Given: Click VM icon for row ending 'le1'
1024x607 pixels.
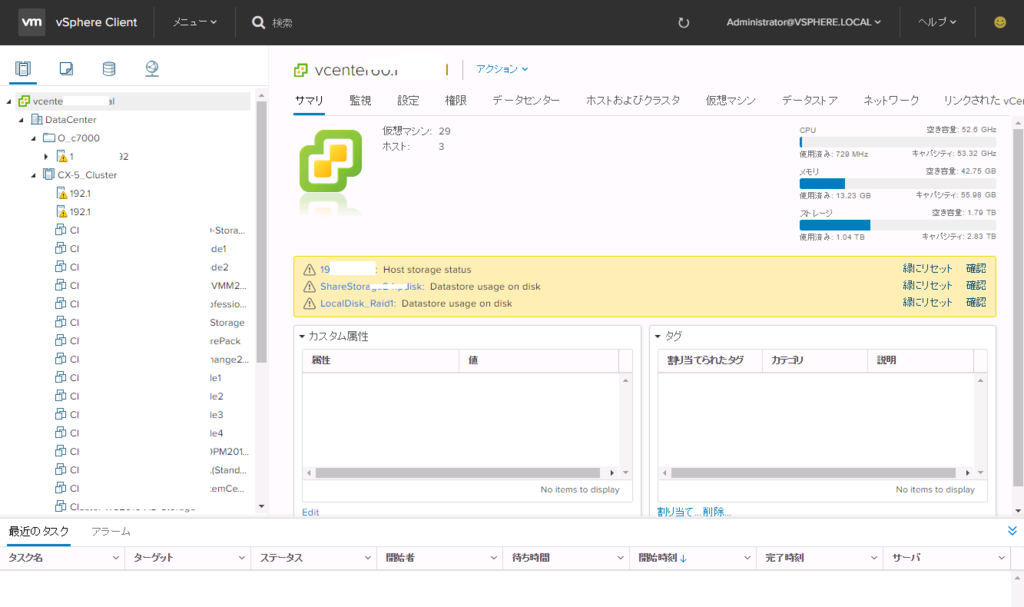Looking at the screenshot, I should pos(60,377).
